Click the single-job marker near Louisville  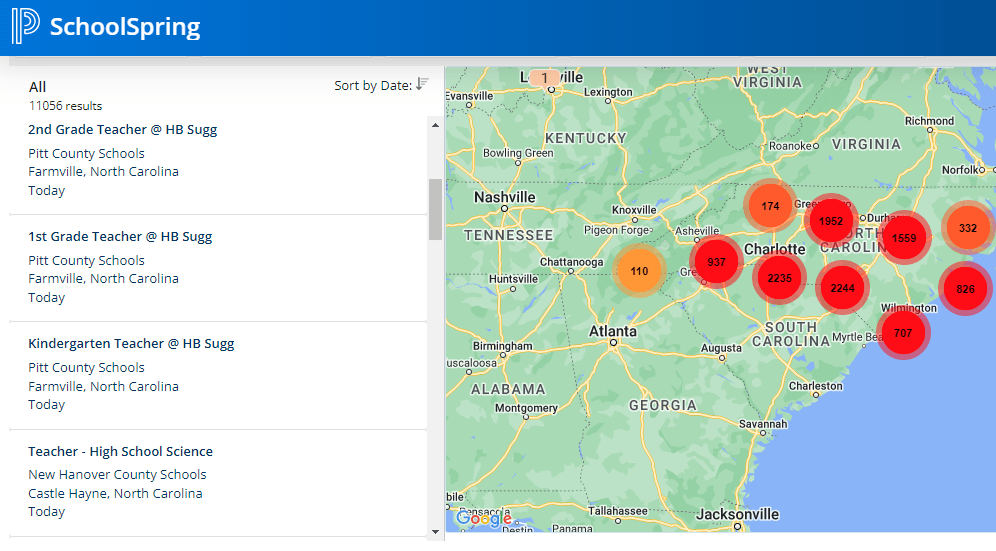click(544, 78)
